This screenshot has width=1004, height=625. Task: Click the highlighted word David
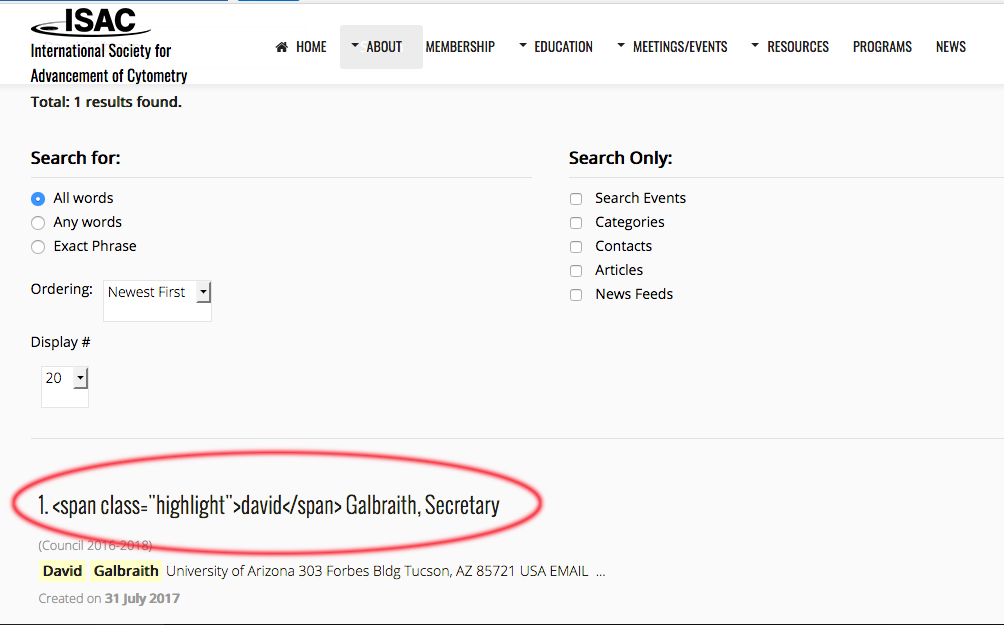pos(62,571)
